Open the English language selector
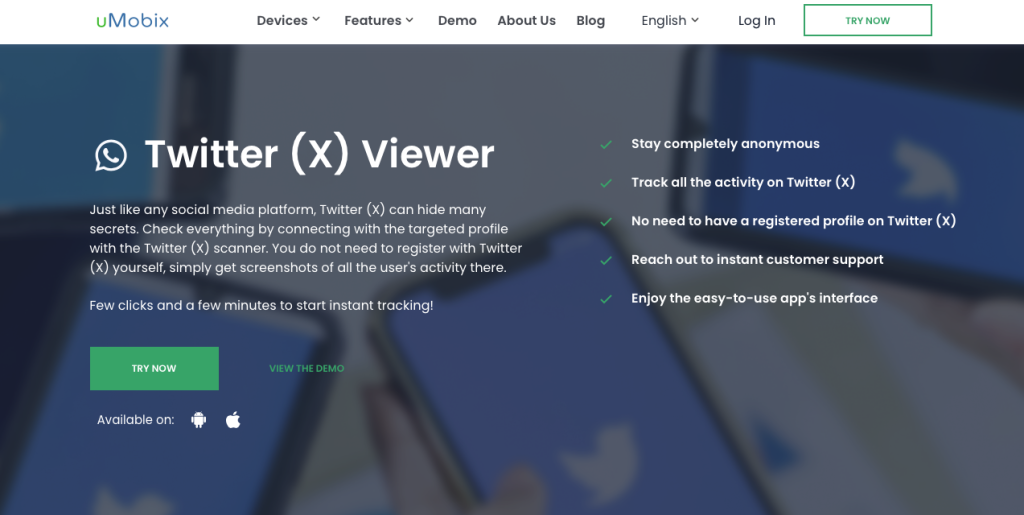This screenshot has width=1024, height=515. point(670,20)
